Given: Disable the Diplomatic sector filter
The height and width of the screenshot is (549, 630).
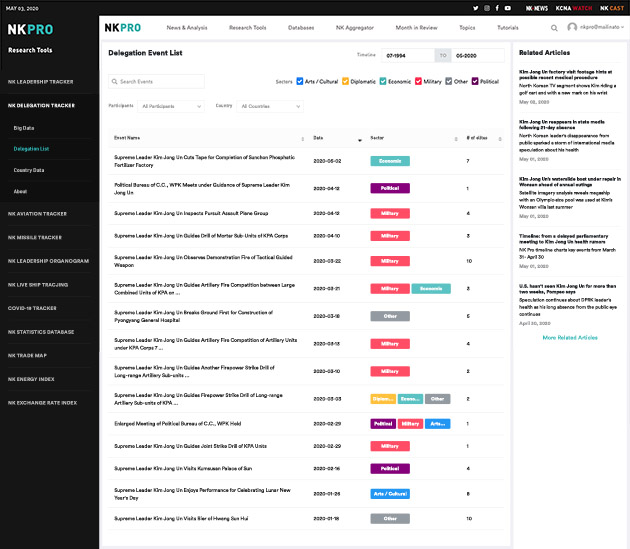Looking at the screenshot, I should tap(346, 81).
